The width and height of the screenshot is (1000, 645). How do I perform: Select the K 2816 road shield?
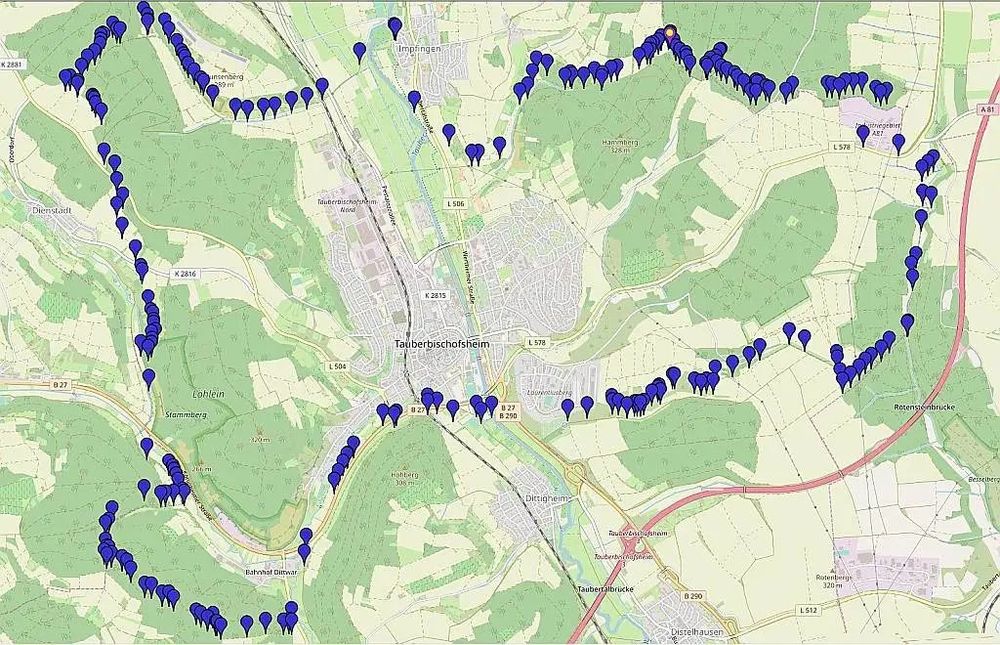pos(185,273)
